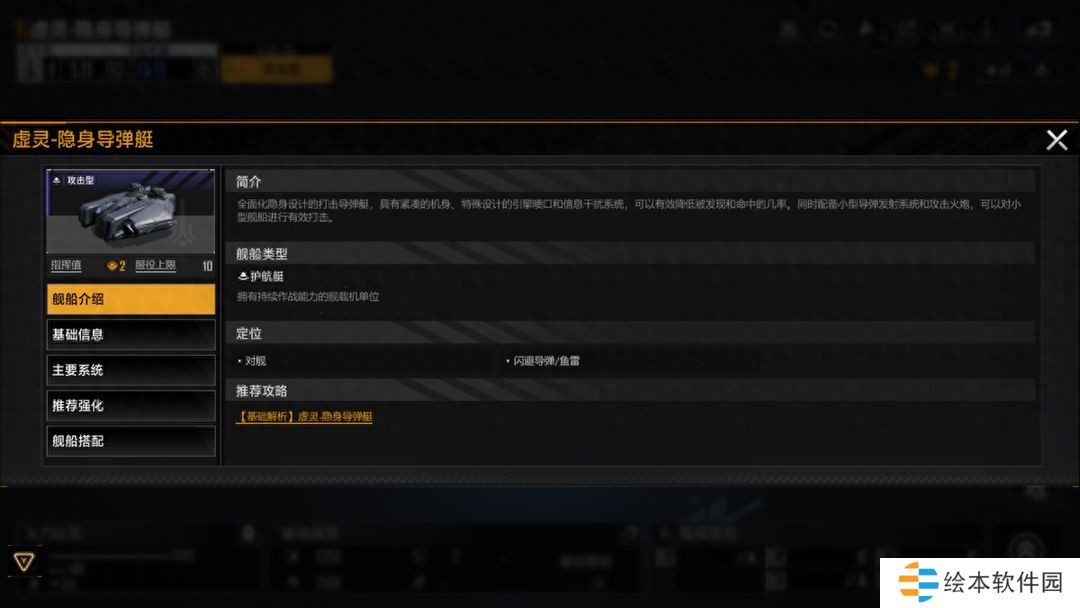Click the underlined 指挥值 label

(x=66, y=265)
